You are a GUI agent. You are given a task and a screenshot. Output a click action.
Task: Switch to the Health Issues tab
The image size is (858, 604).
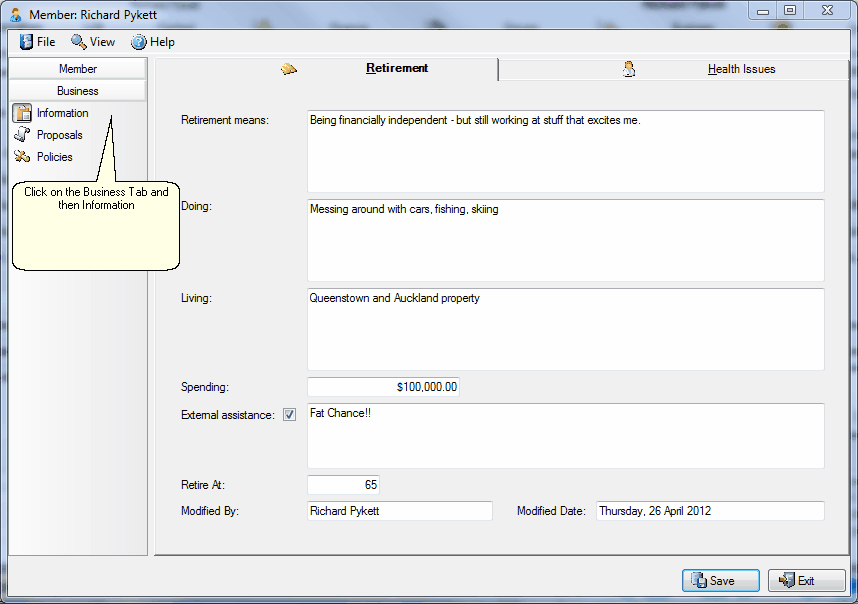[x=674, y=69]
